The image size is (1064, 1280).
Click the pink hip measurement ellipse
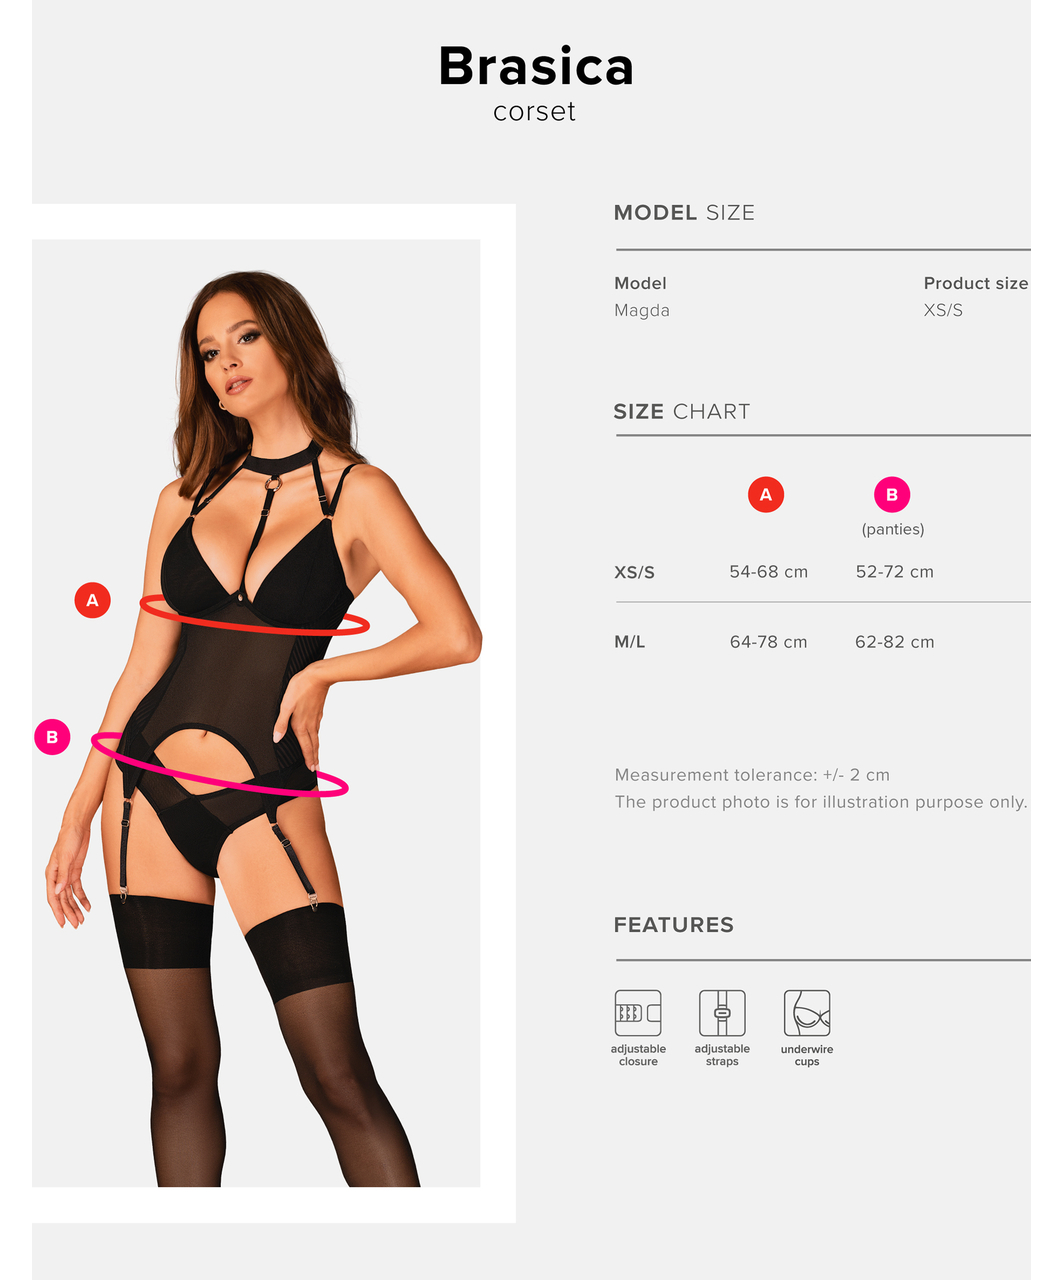(x=219, y=766)
